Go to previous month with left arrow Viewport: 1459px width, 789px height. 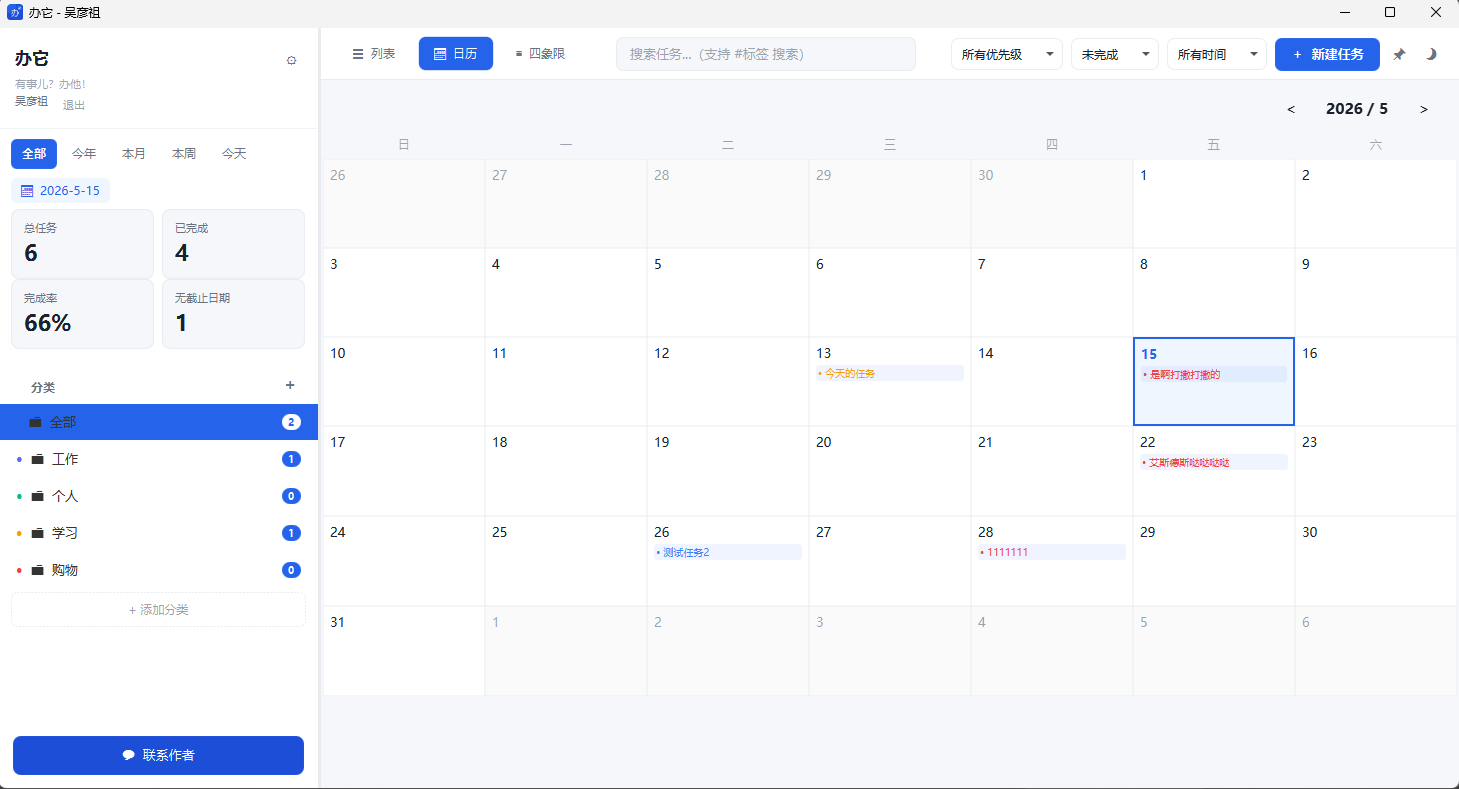tap(1291, 109)
